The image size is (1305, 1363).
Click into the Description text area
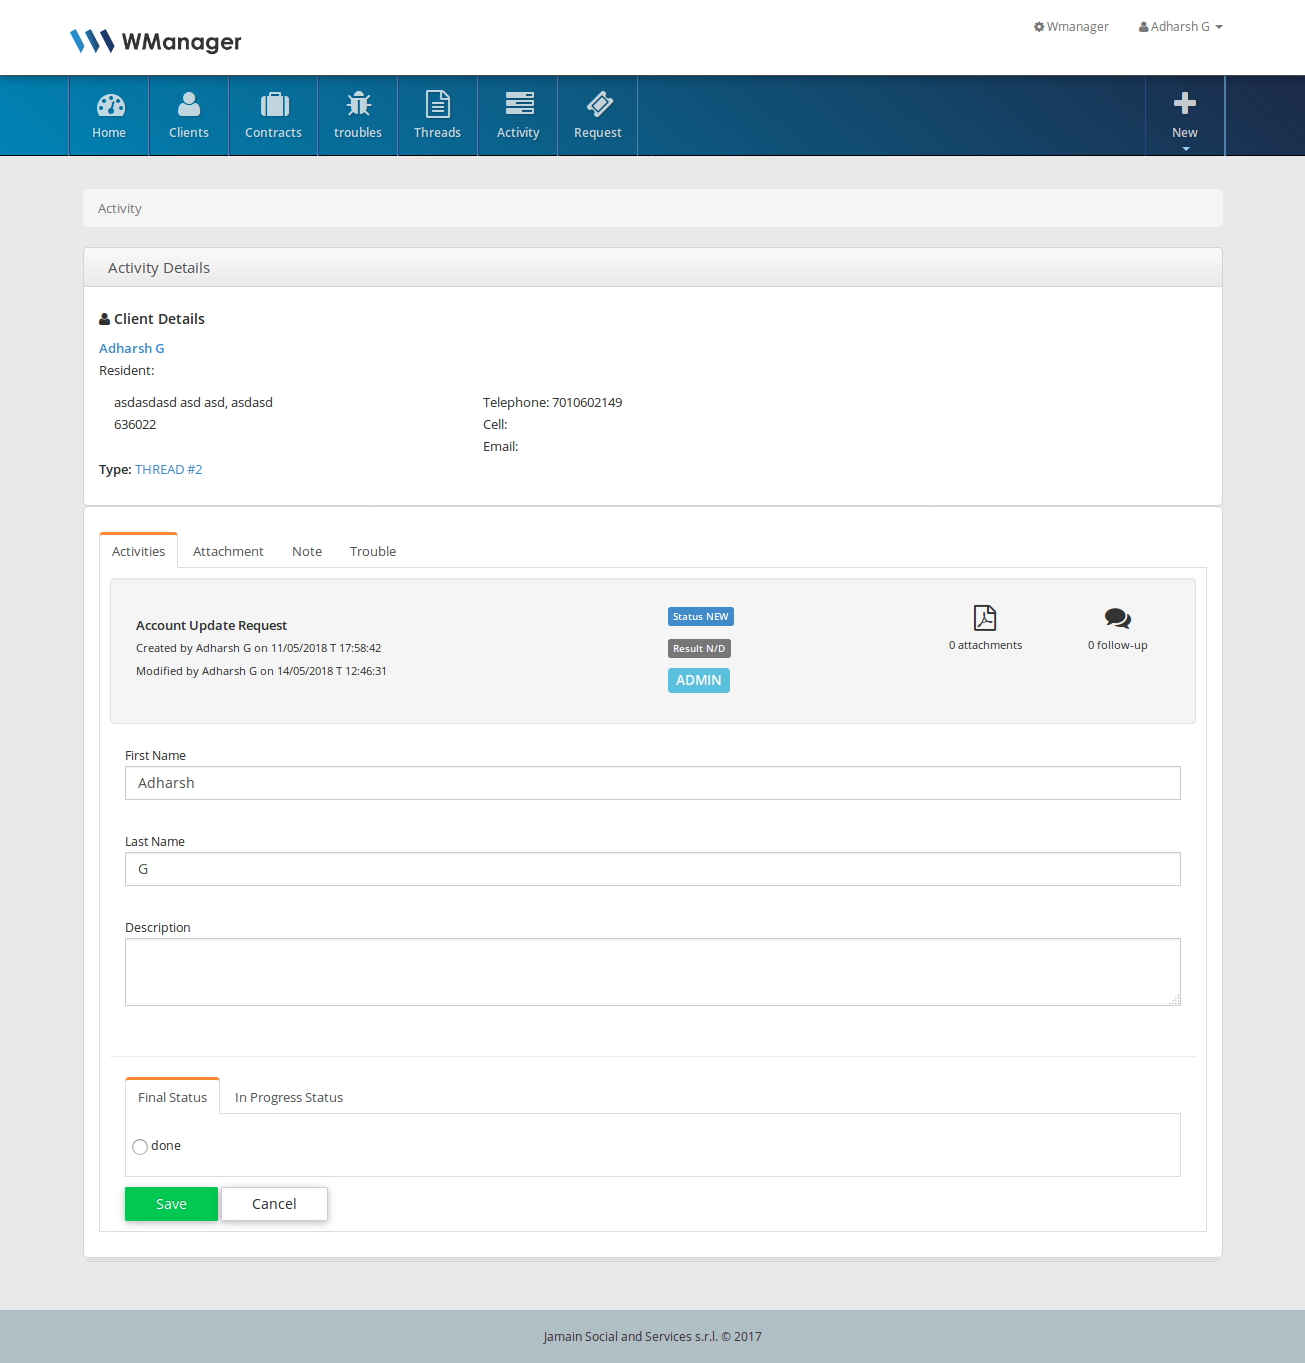tap(652, 972)
